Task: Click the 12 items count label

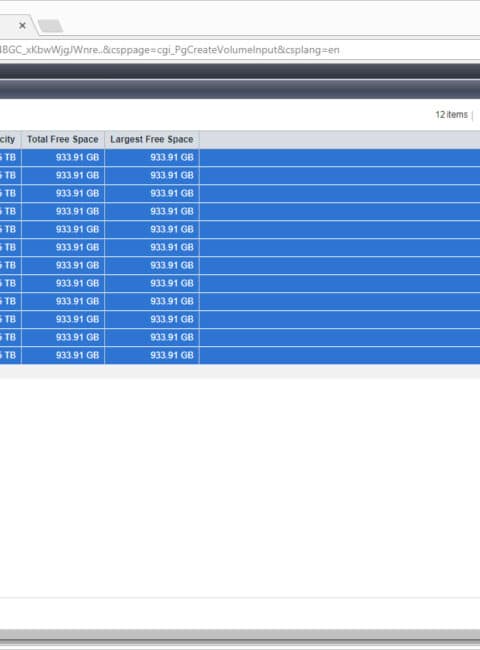Action: tap(451, 114)
